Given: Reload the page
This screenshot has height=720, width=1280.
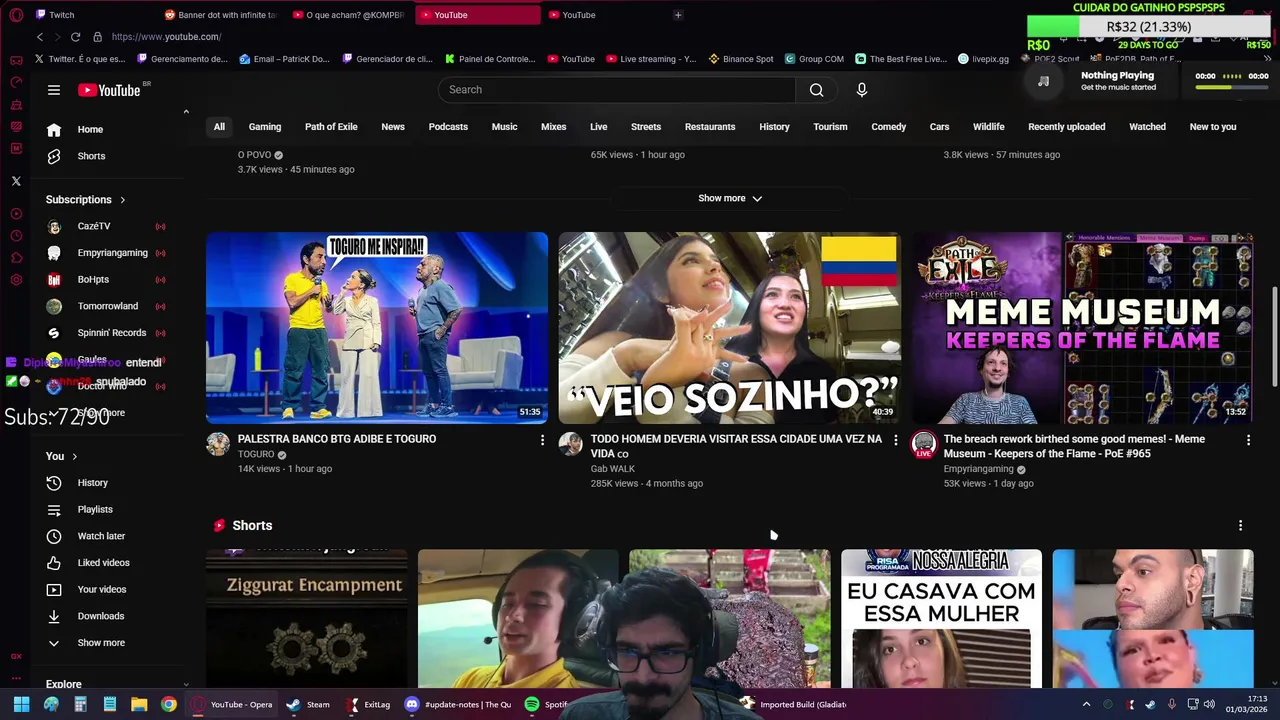Looking at the screenshot, I should click(75, 37).
